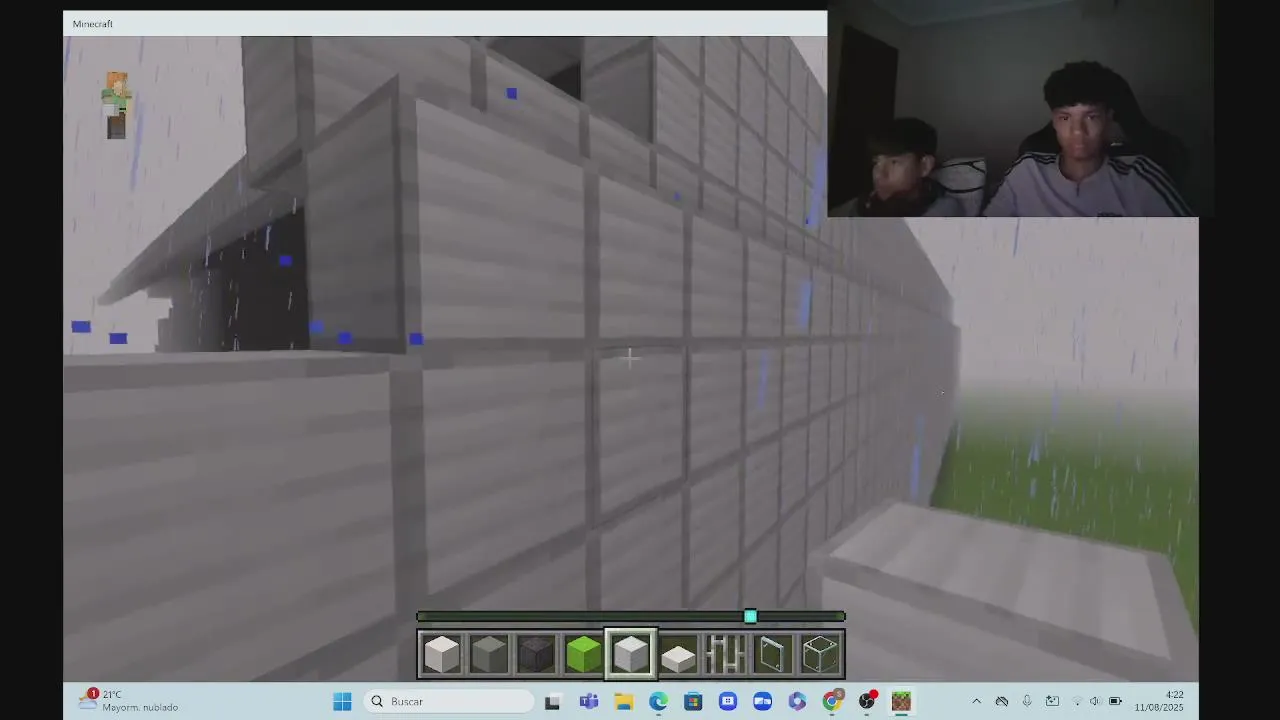Open the weather widget showing 21°C
1280x720 pixels.
click(129, 701)
